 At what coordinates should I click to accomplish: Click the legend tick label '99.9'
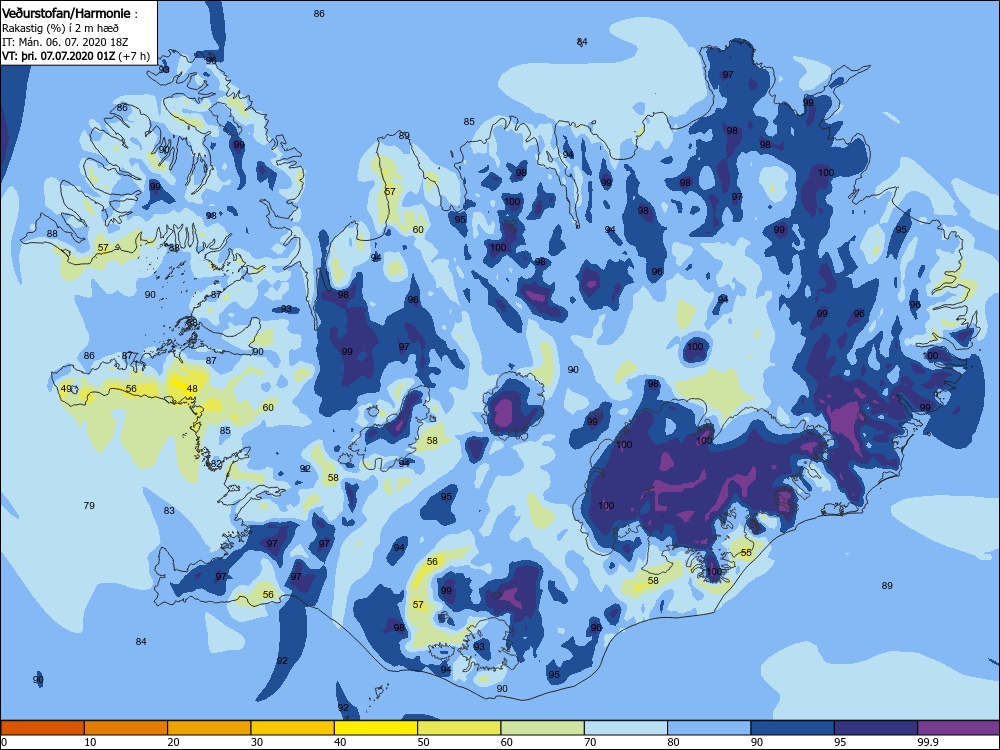click(927, 742)
